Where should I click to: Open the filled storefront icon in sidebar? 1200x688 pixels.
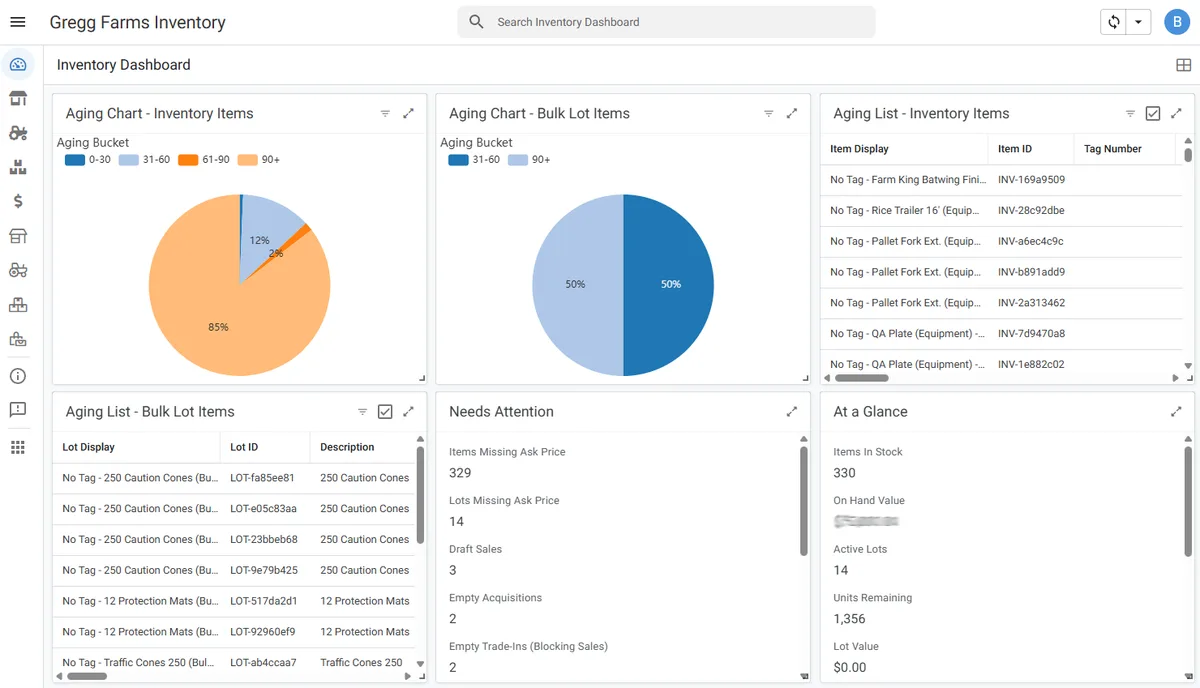point(17,99)
